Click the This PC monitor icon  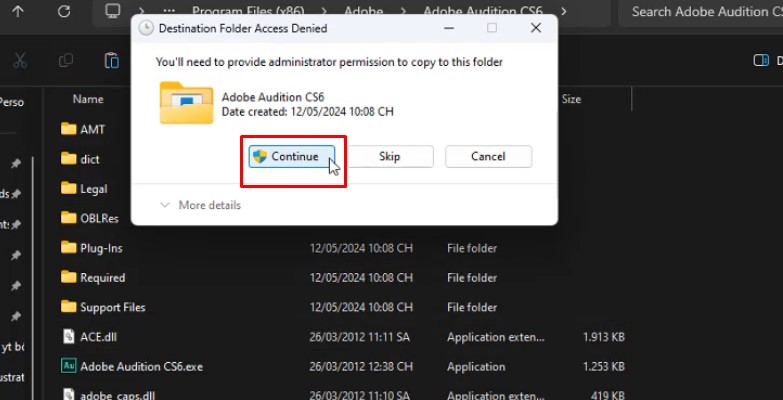pos(113,12)
